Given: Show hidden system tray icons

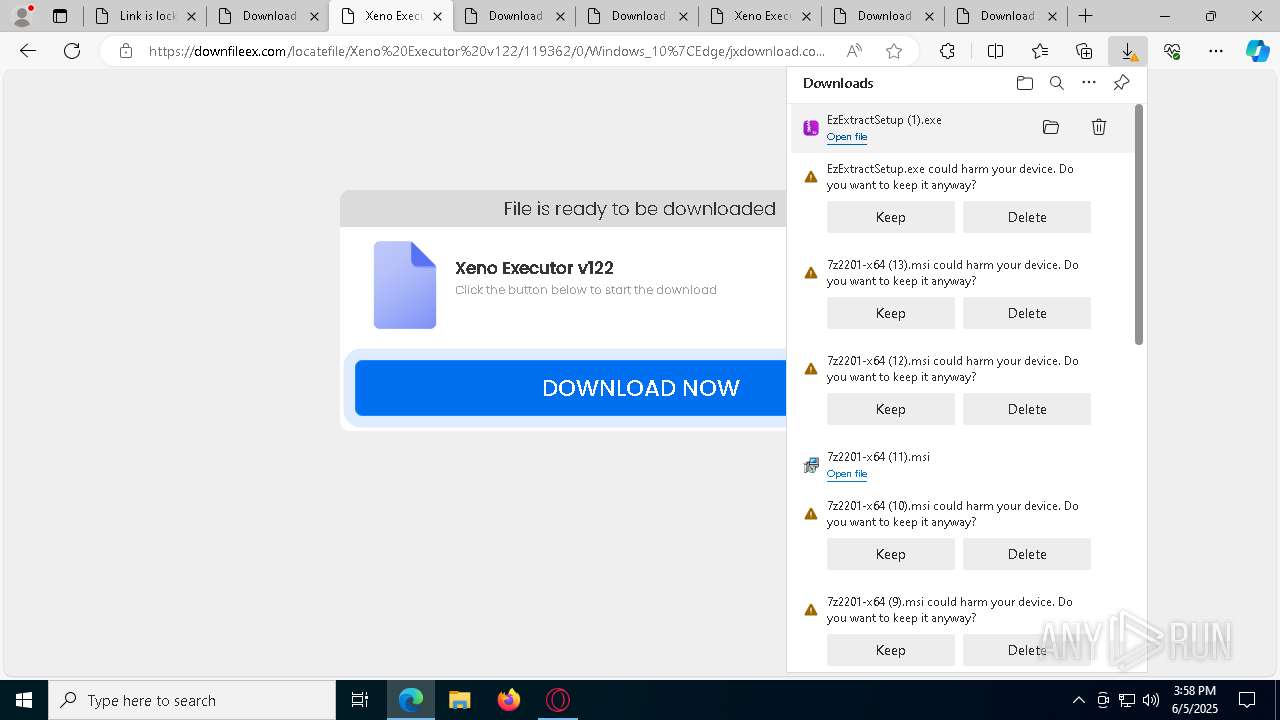Looking at the screenshot, I should click(1078, 700).
